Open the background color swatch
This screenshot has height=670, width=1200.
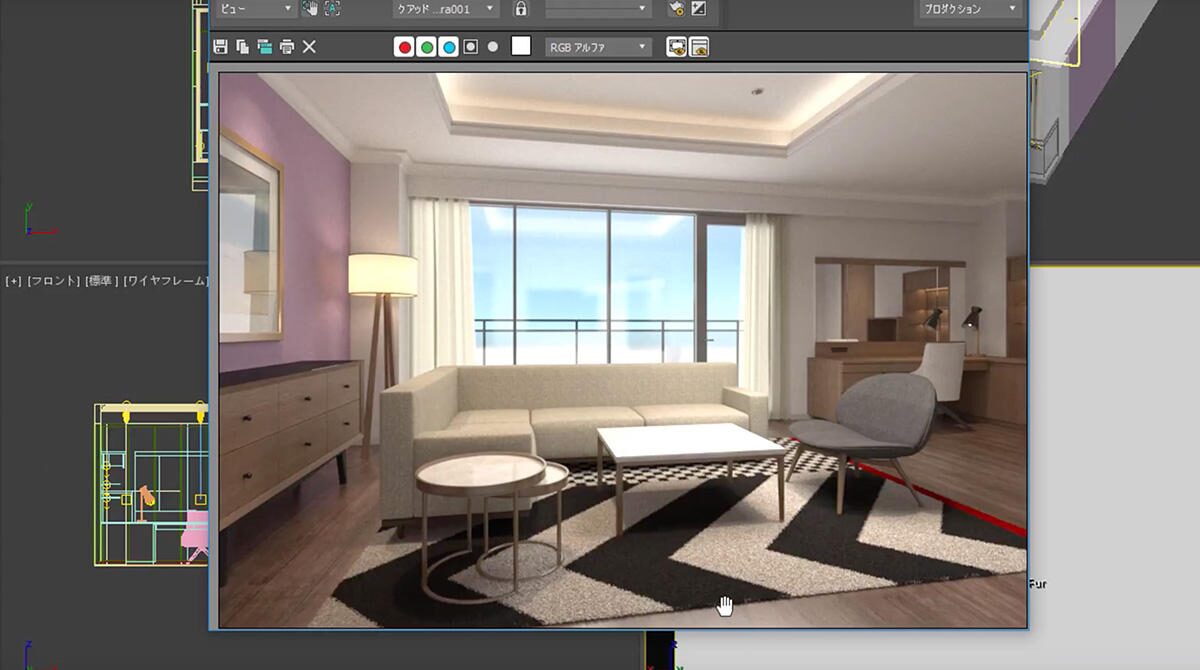click(520, 44)
